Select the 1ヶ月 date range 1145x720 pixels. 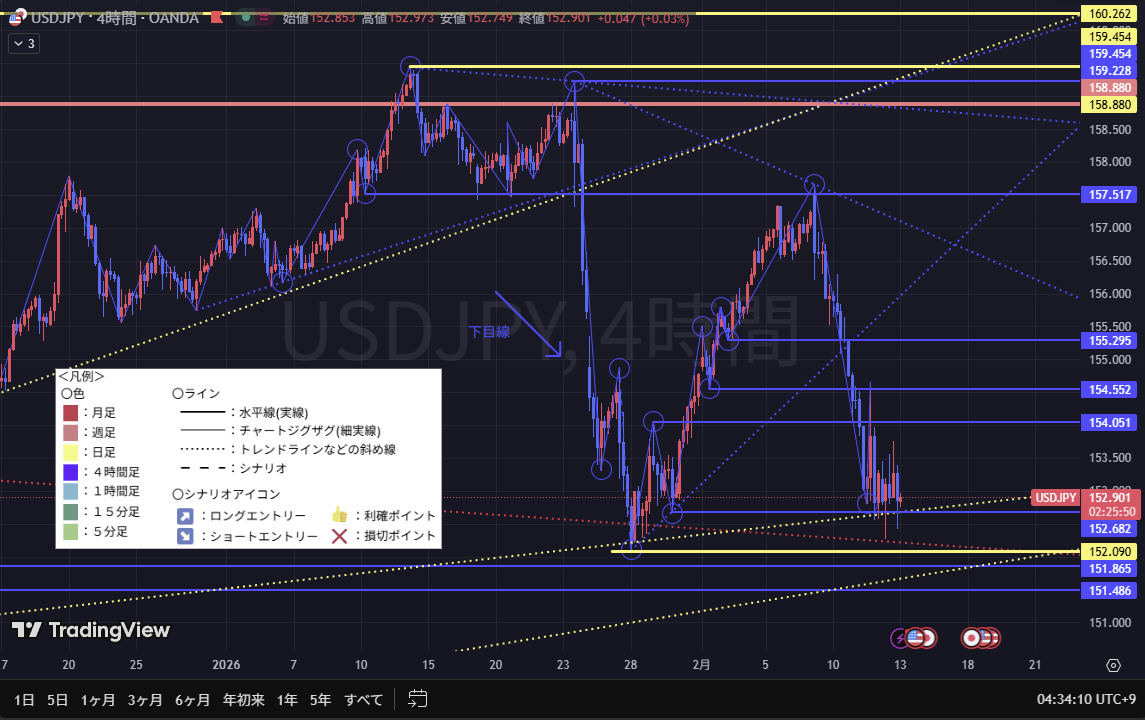[98, 699]
